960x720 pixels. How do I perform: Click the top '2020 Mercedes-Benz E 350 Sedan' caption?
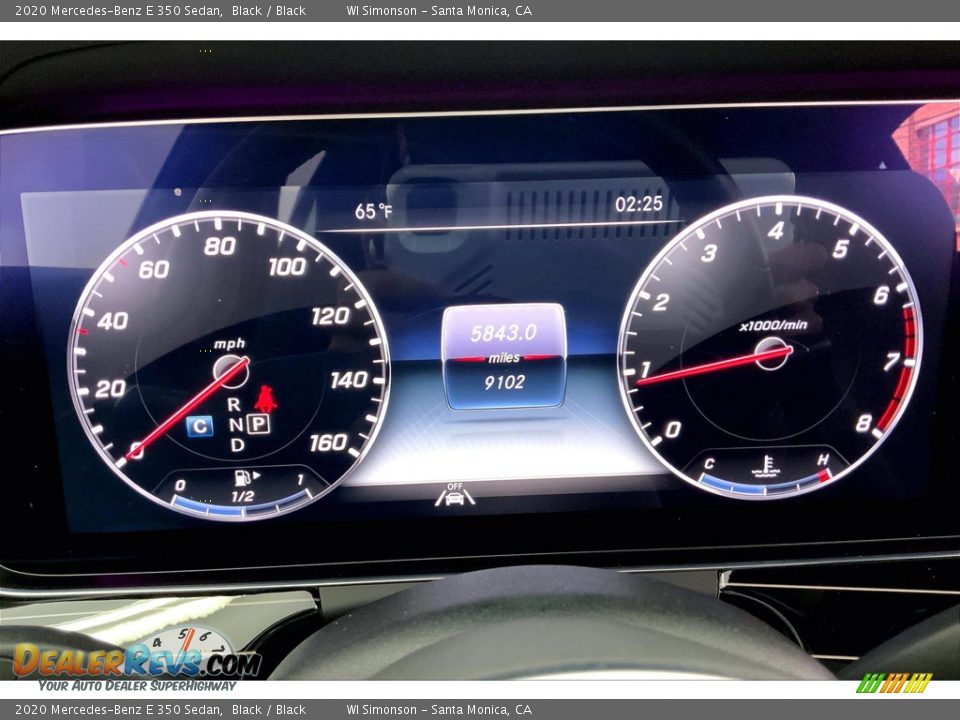(118, 10)
